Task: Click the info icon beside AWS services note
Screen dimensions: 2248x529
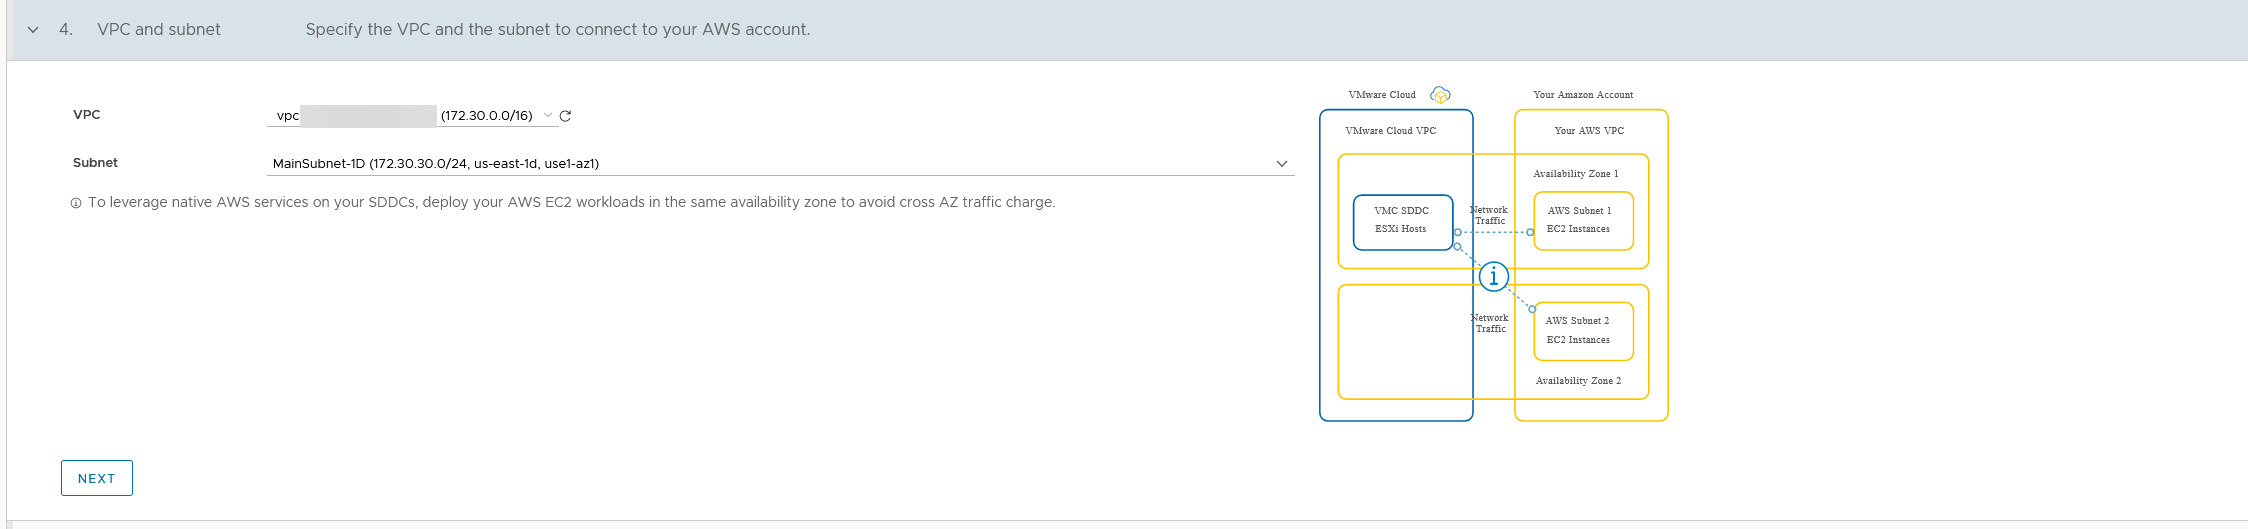Action: 76,203
